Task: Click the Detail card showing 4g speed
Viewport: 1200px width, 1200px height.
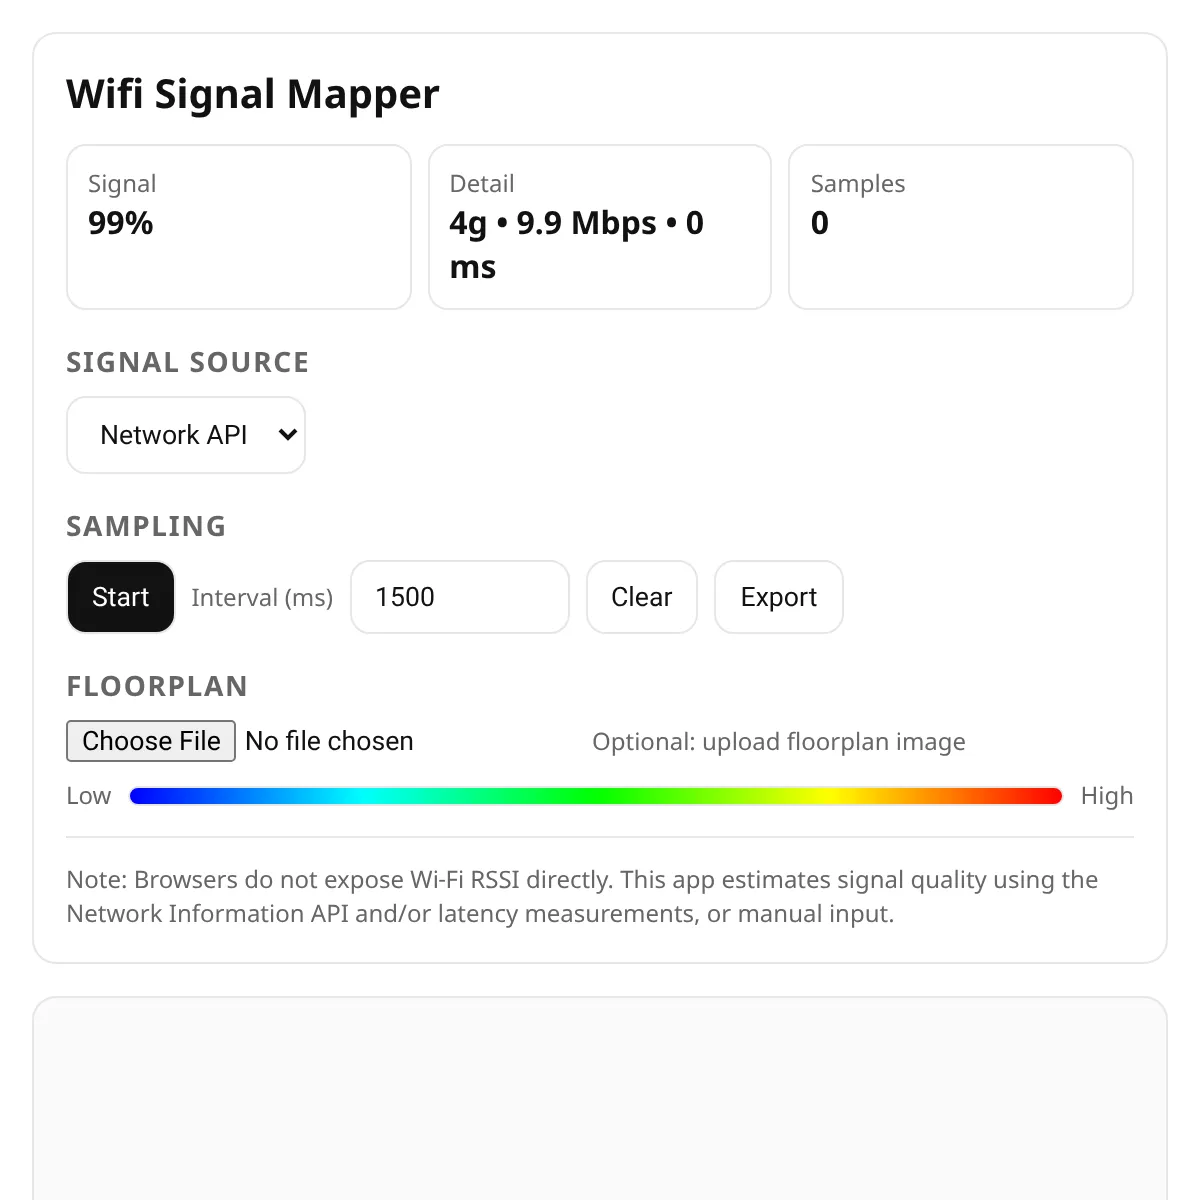Action: pyautogui.click(x=599, y=227)
